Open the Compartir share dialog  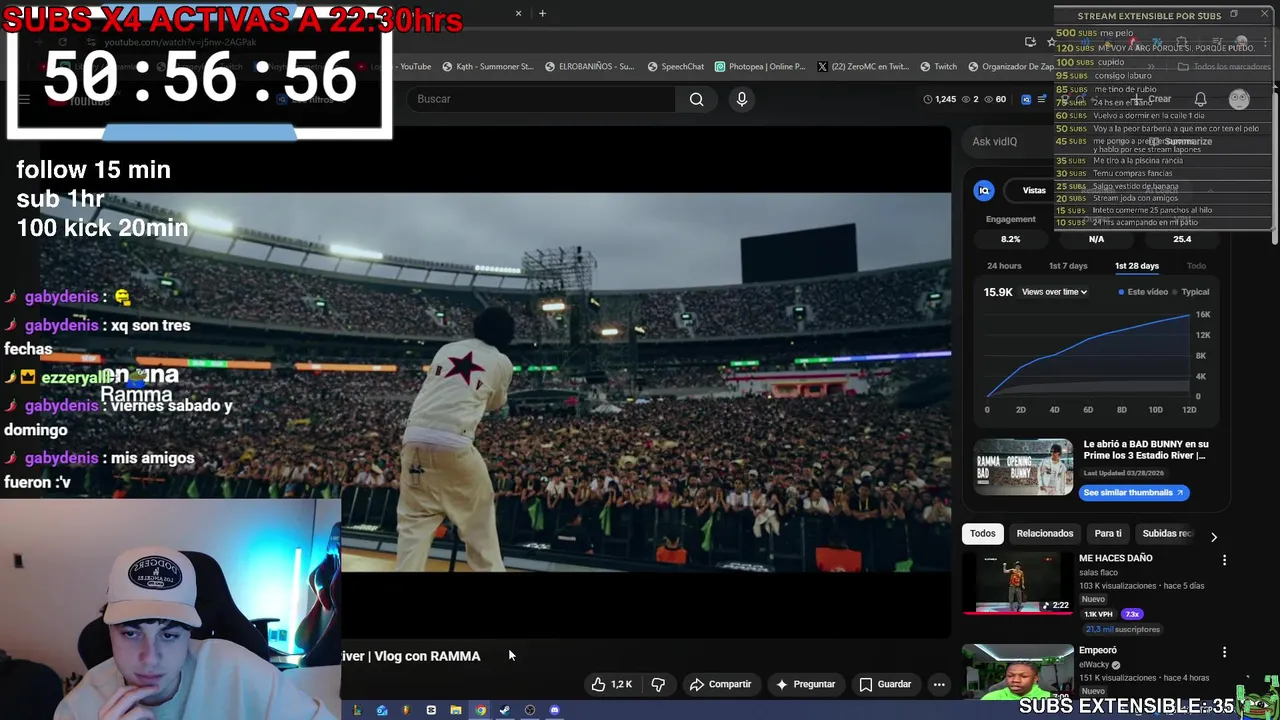[x=721, y=684]
